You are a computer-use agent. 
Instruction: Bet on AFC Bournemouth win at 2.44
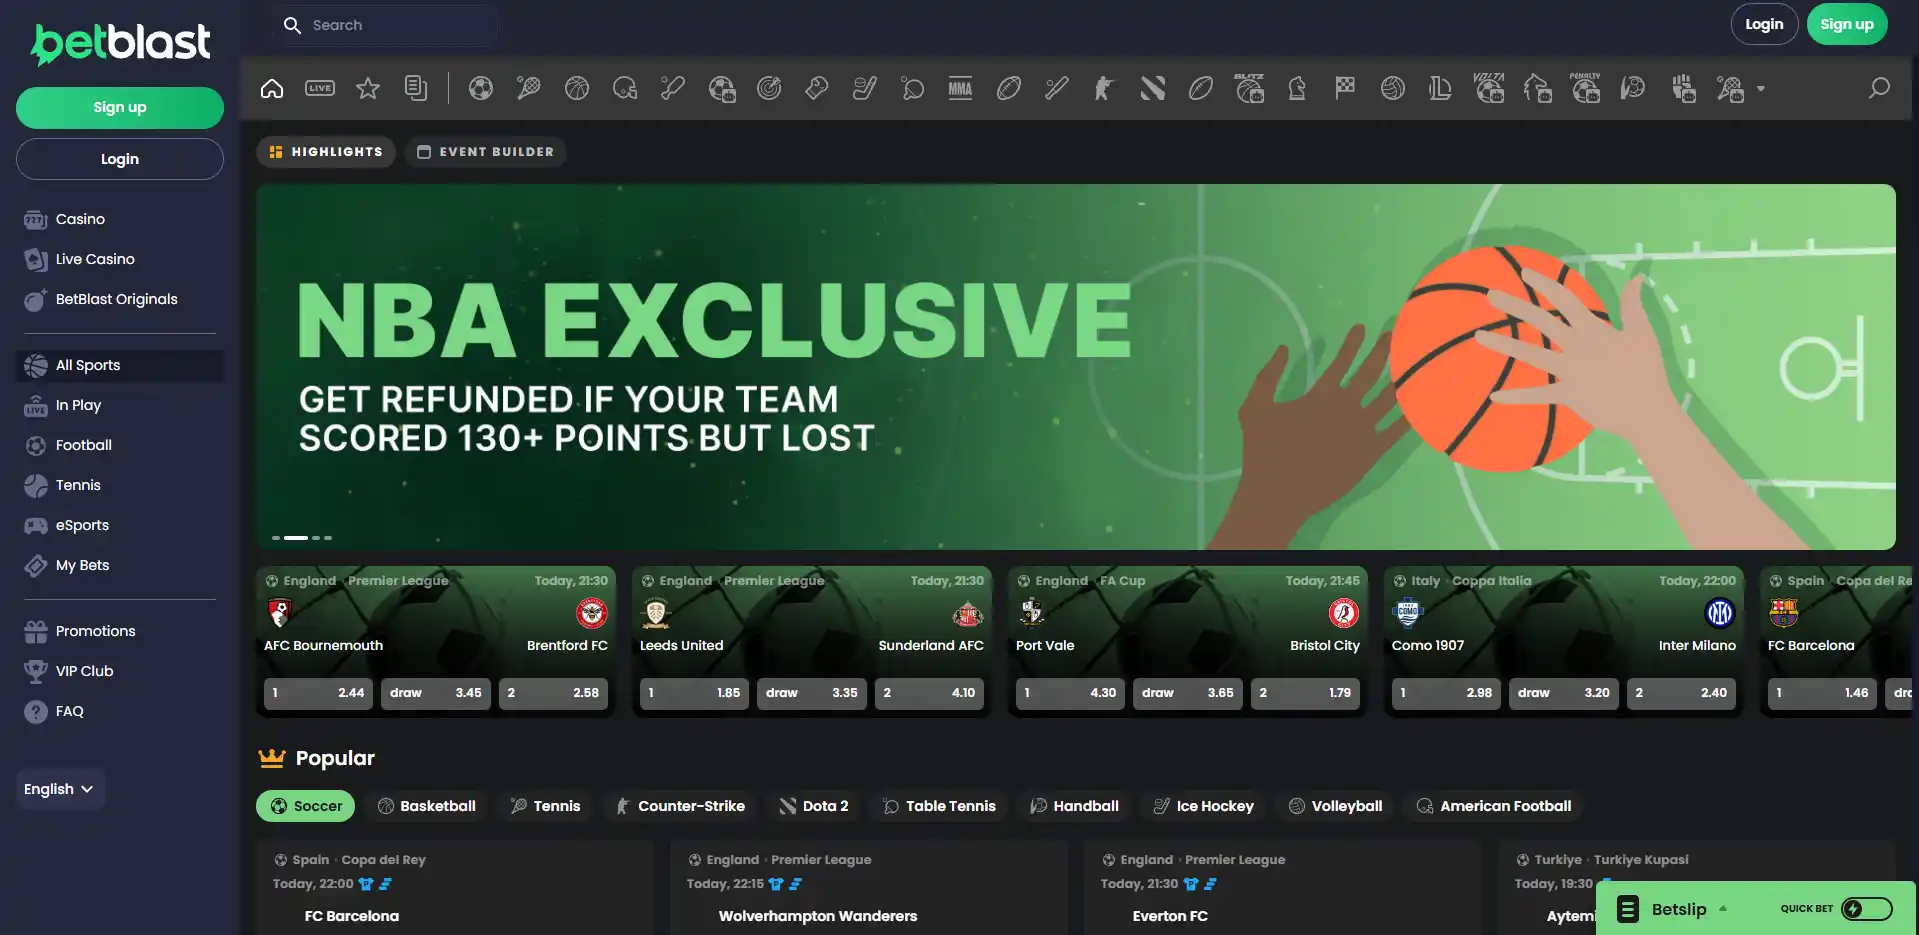319,693
